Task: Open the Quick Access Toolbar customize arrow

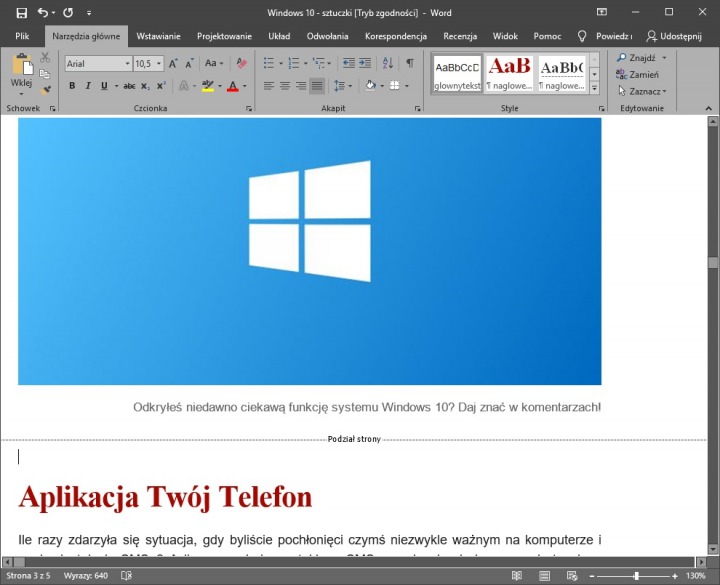Action: click(x=89, y=13)
